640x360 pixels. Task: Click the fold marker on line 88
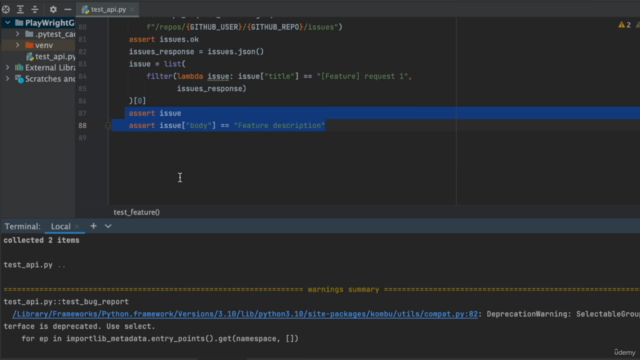[x=108, y=126]
